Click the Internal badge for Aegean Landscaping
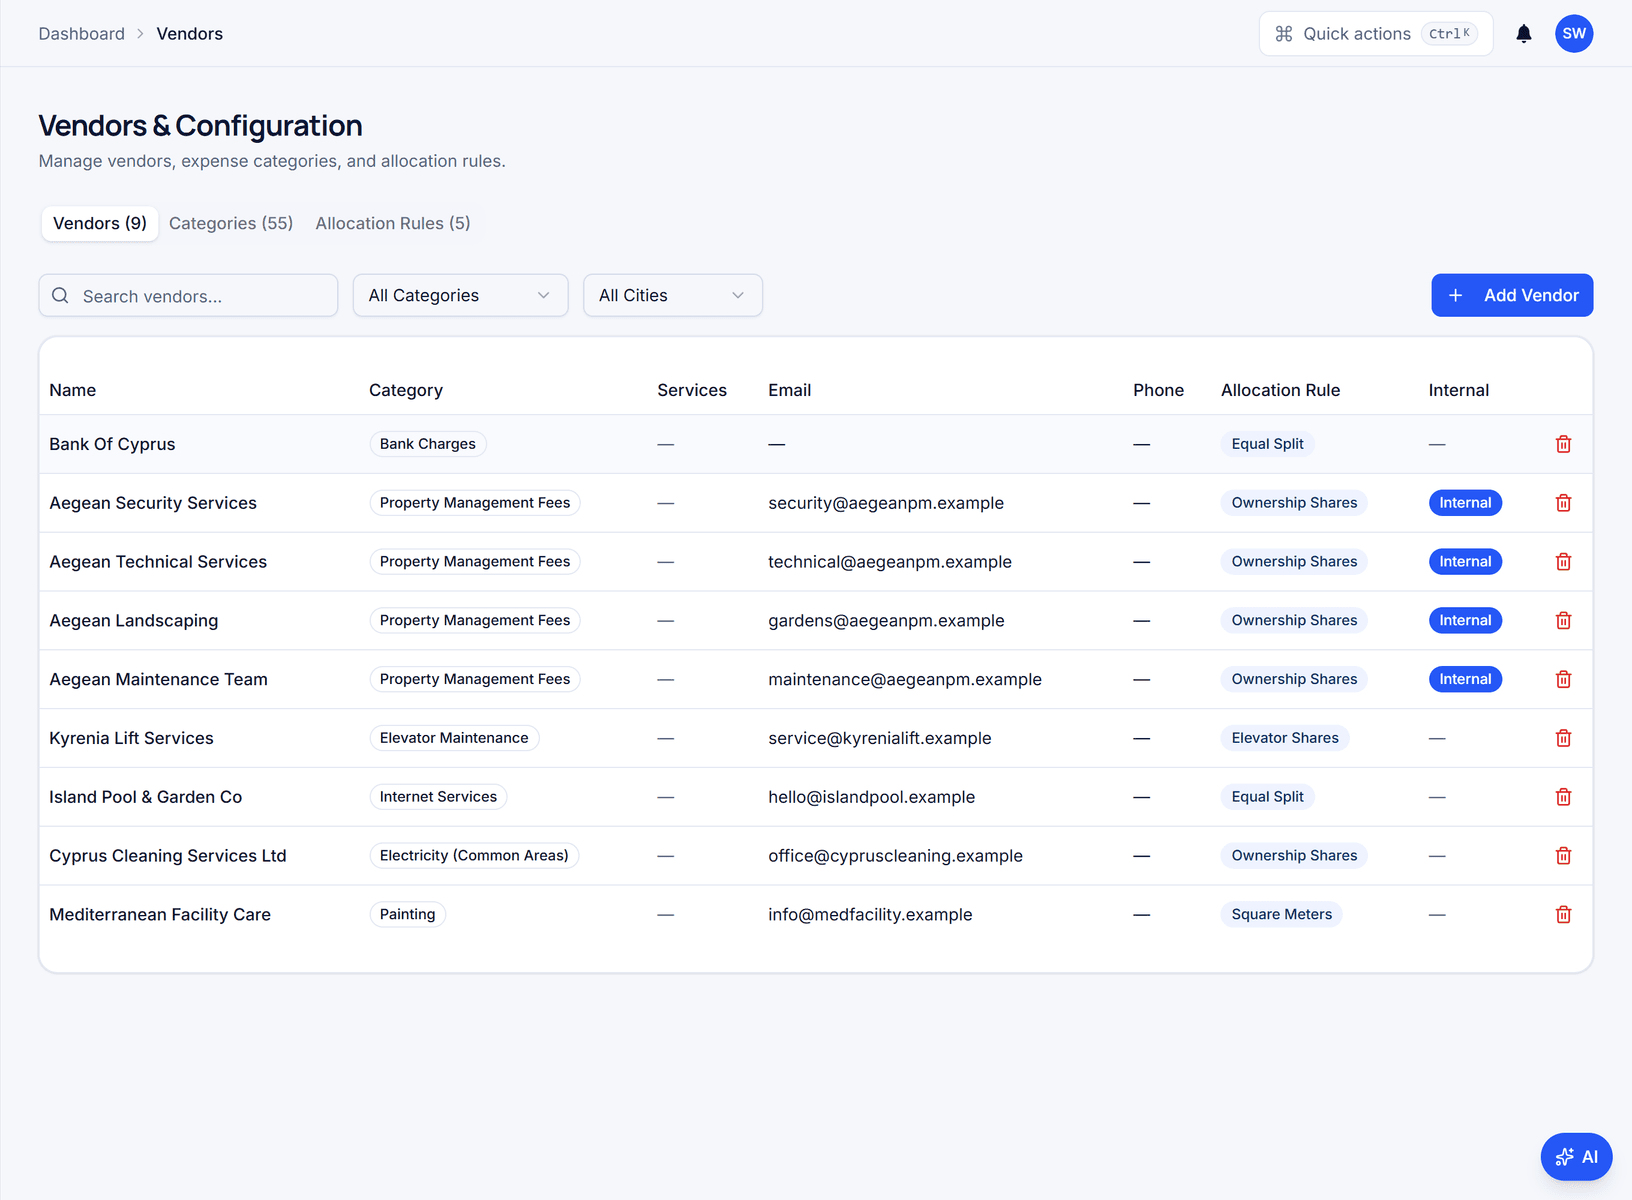 (x=1465, y=621)
